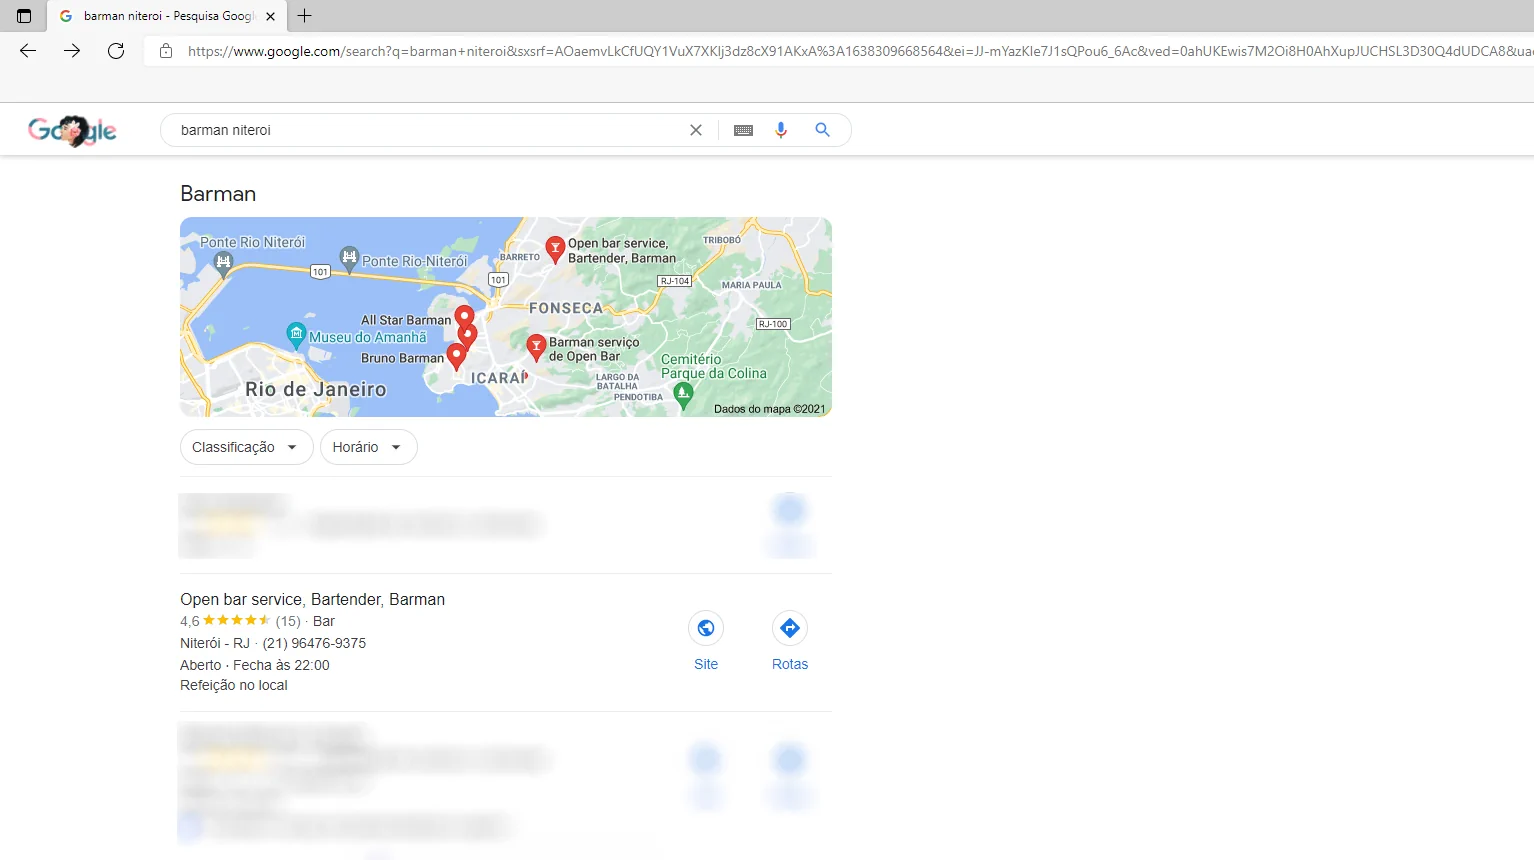Click the tab overview icon top-left
Image resolution: width=1534 pixels, height=860 pixels.
click(22, 16)
